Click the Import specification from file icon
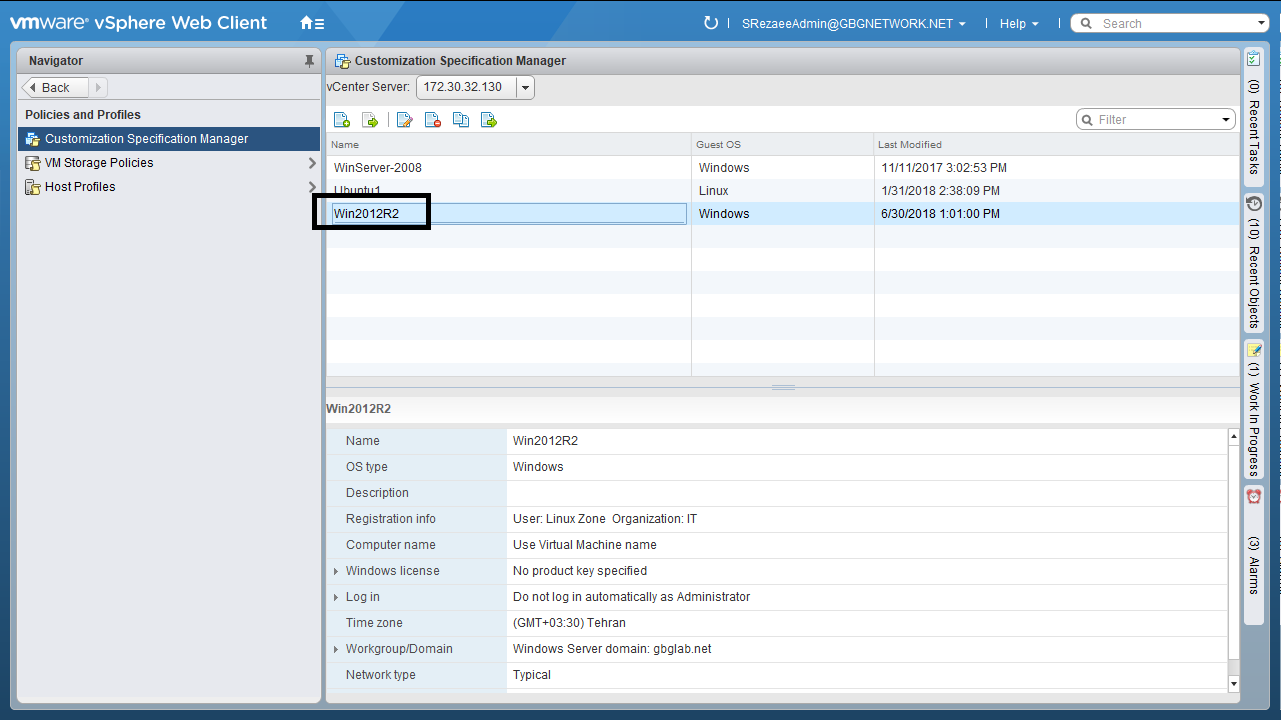Image resolution: width=1281 pixels, height=720 pixels. click(370, 120)
